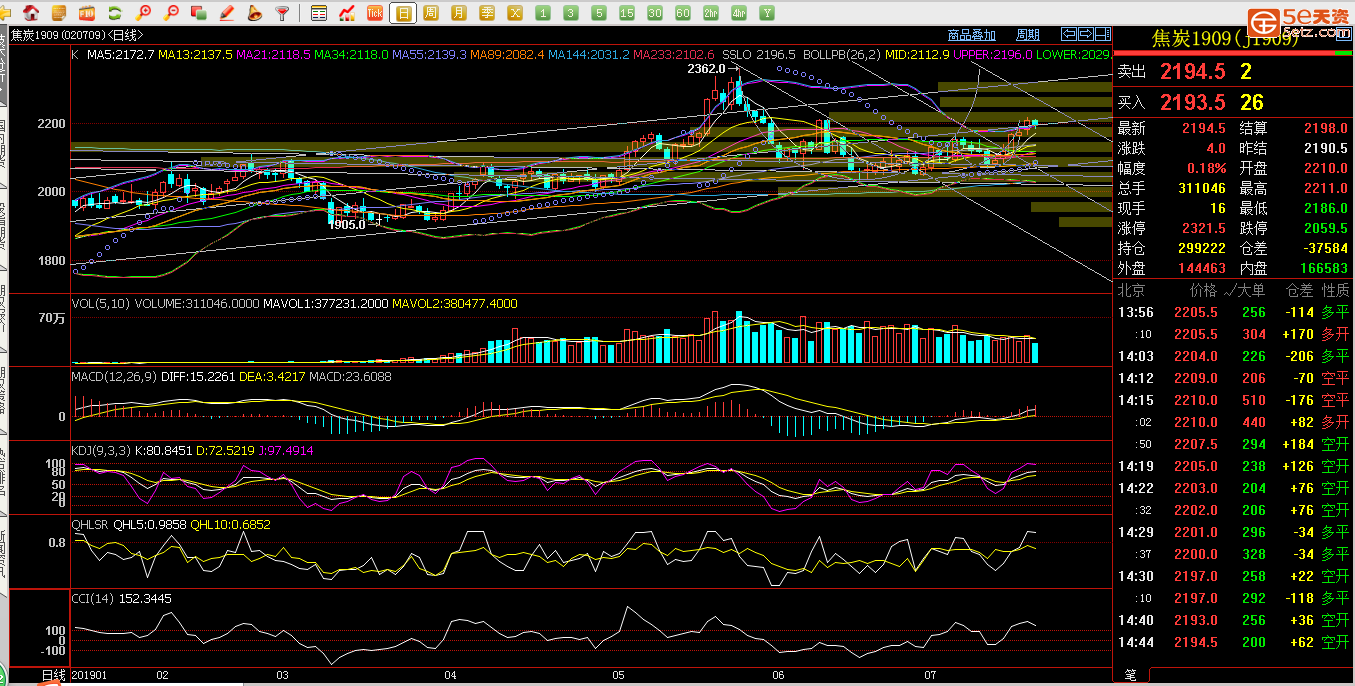Screen dimensions: 1355x686
Task: Click the CCI(14) indicator label
Action: coord(92,598)
